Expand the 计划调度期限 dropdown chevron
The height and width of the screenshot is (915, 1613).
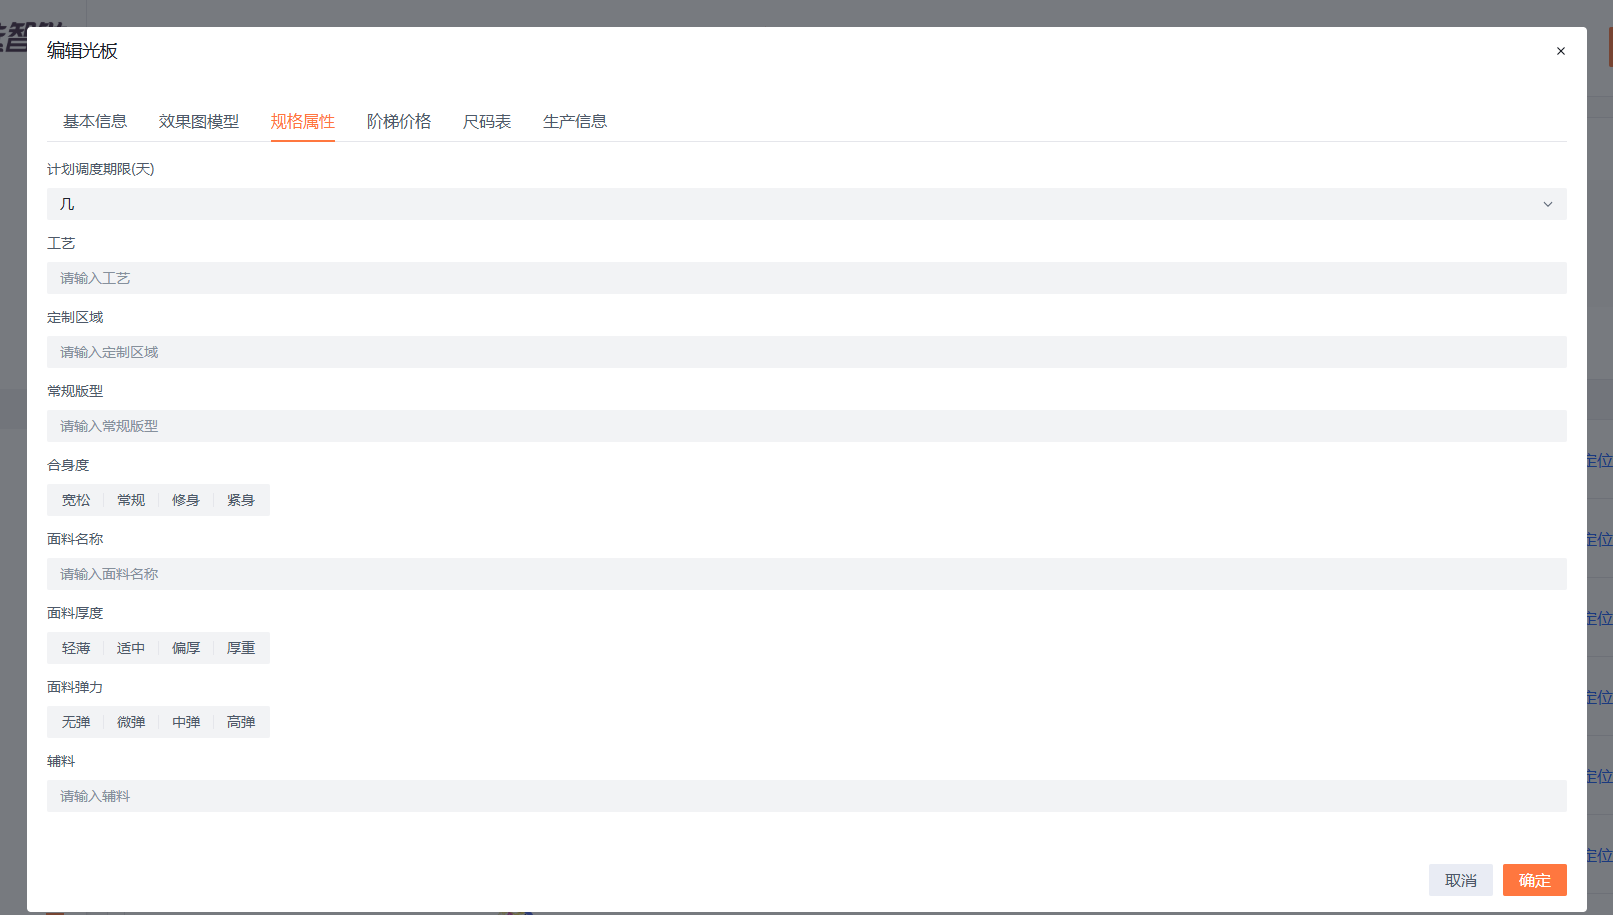(1547, 204)
